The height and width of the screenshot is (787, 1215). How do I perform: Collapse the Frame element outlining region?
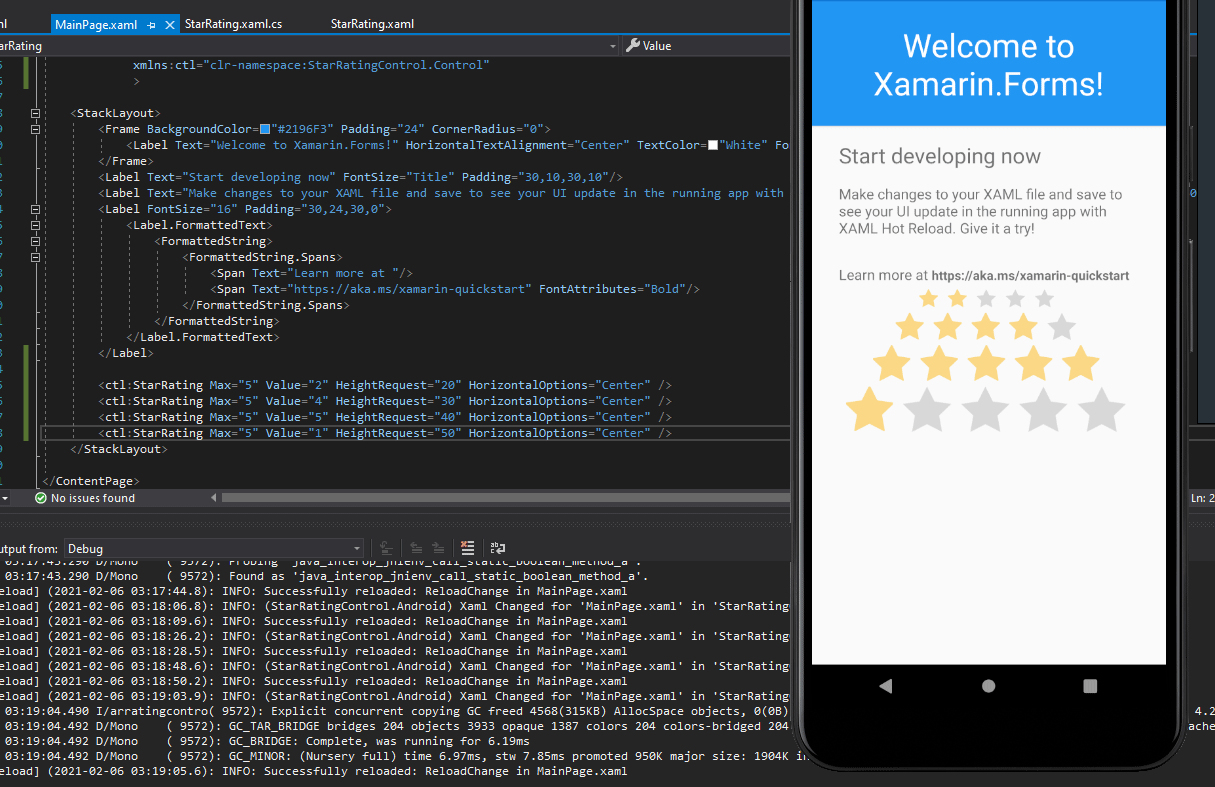coord(36,129)
